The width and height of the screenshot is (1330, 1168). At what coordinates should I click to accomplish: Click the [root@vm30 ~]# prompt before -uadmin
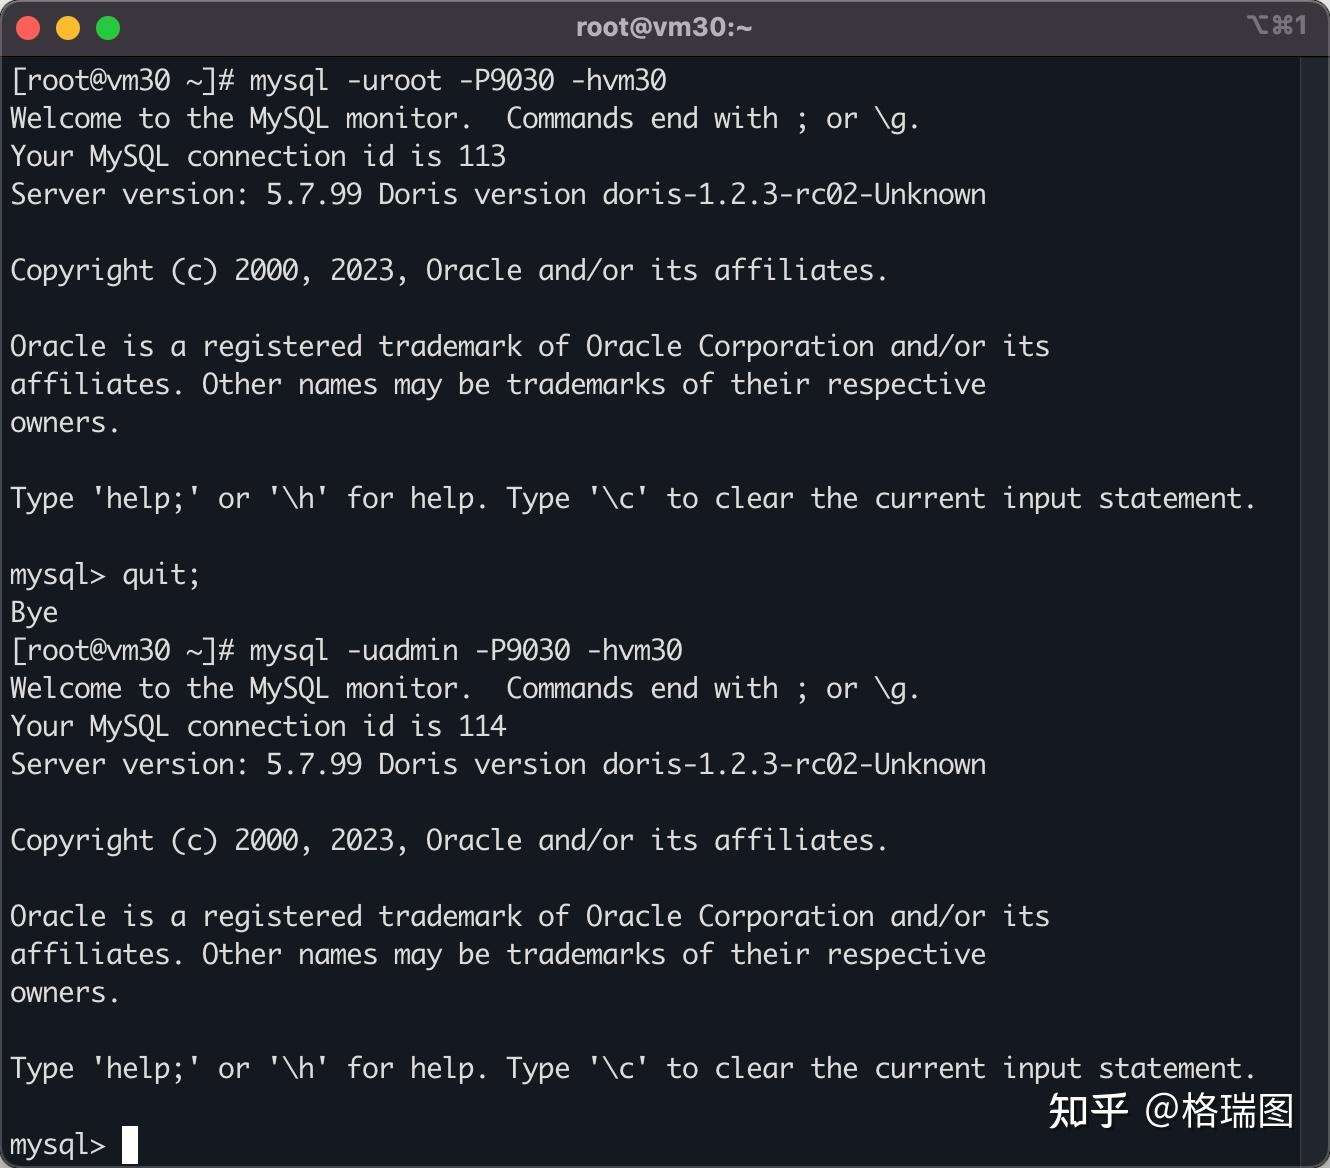pyautogui.click(x=122, y=650)
